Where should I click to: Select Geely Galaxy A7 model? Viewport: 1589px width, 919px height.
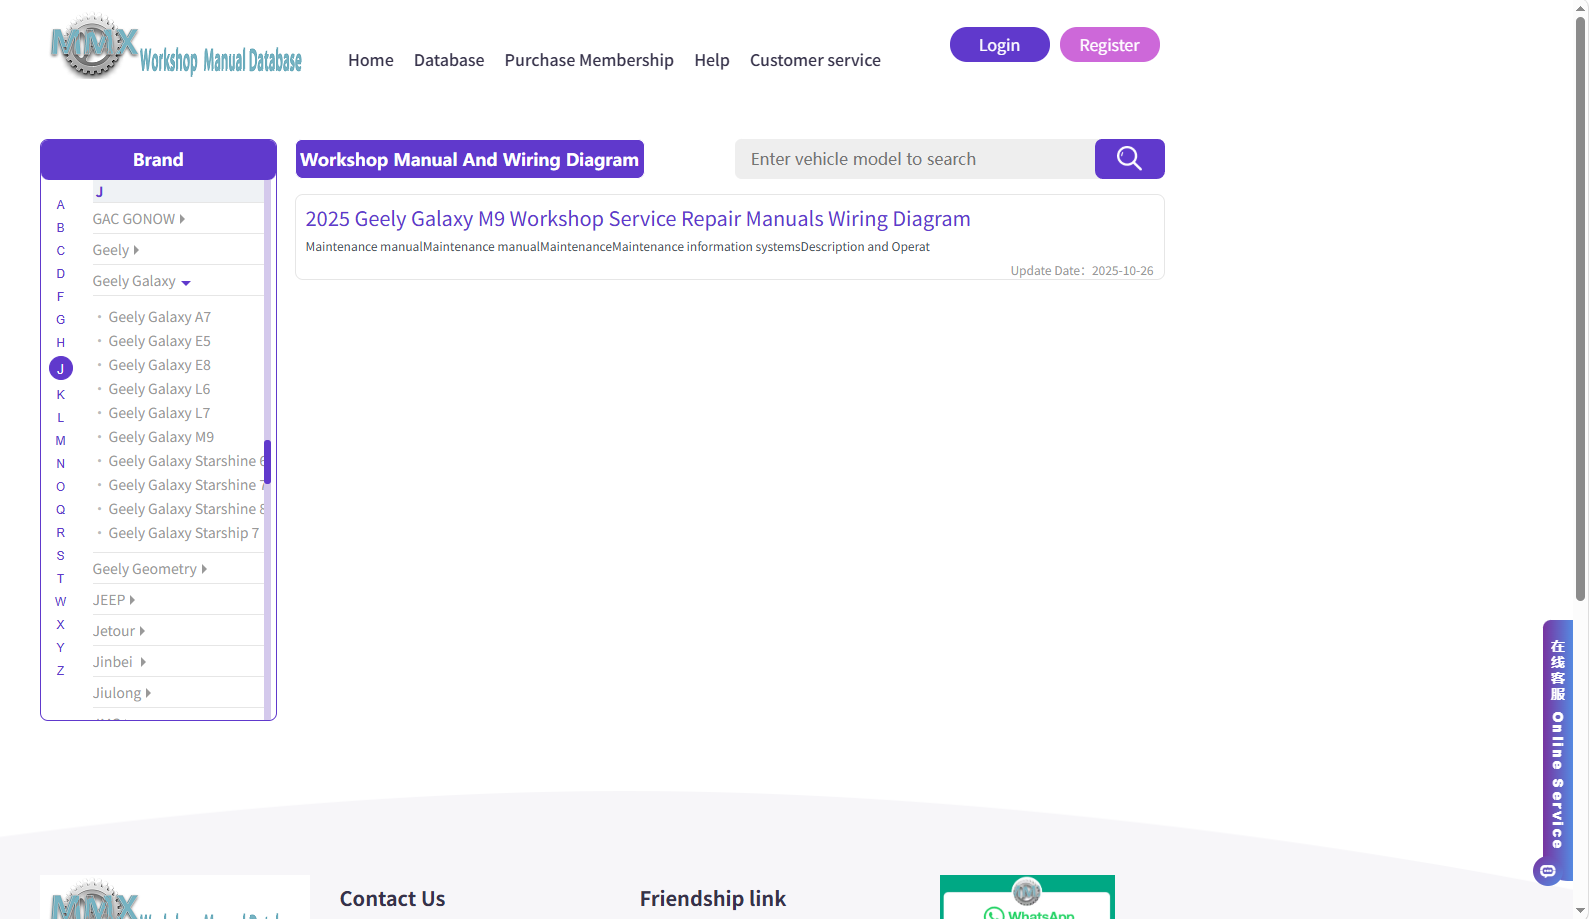(160, 317)
